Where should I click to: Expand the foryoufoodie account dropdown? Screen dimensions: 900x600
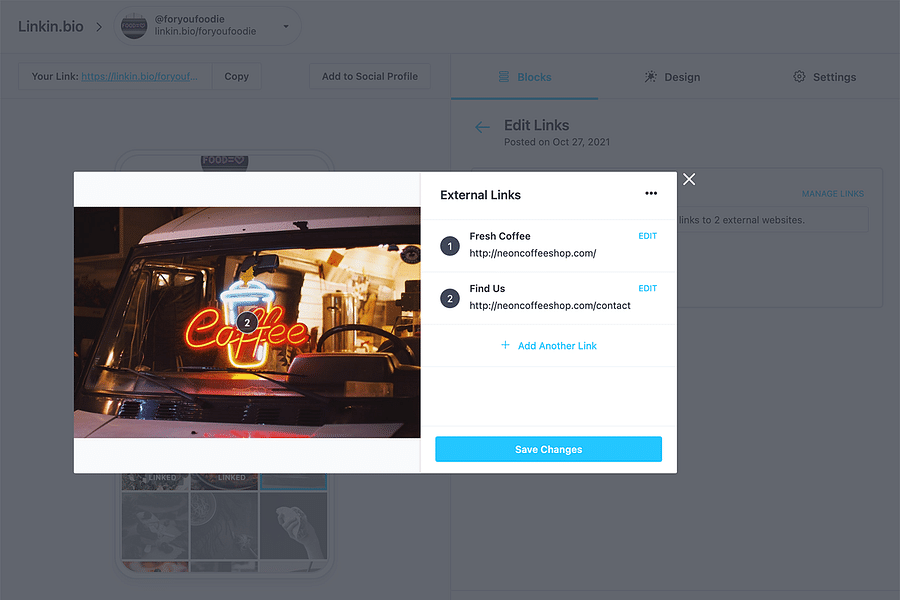pyautogui.click(x=284, y=24)
